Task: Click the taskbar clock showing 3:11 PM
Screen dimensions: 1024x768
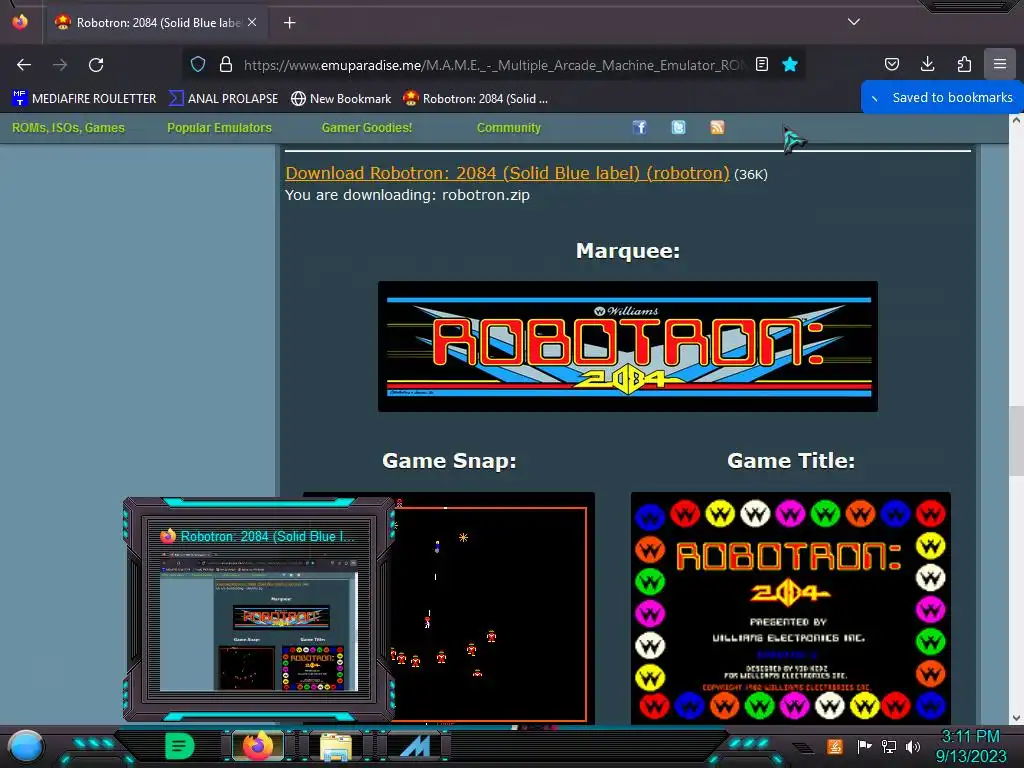Action: (x=971, y=746)
